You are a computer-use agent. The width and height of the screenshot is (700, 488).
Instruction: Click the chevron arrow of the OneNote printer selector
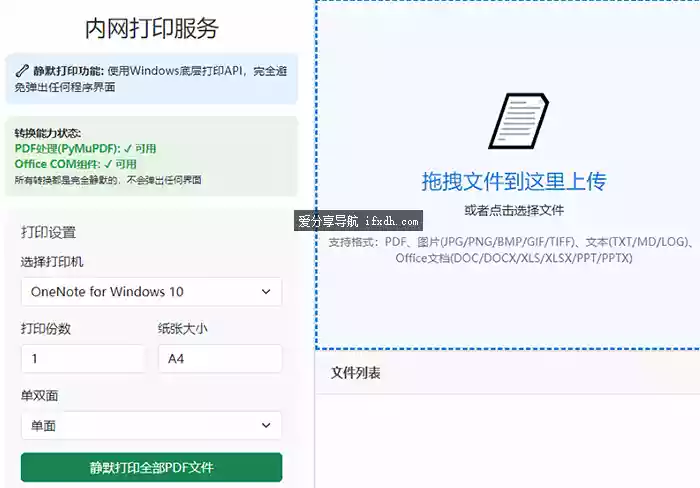(x=265, y=292)
